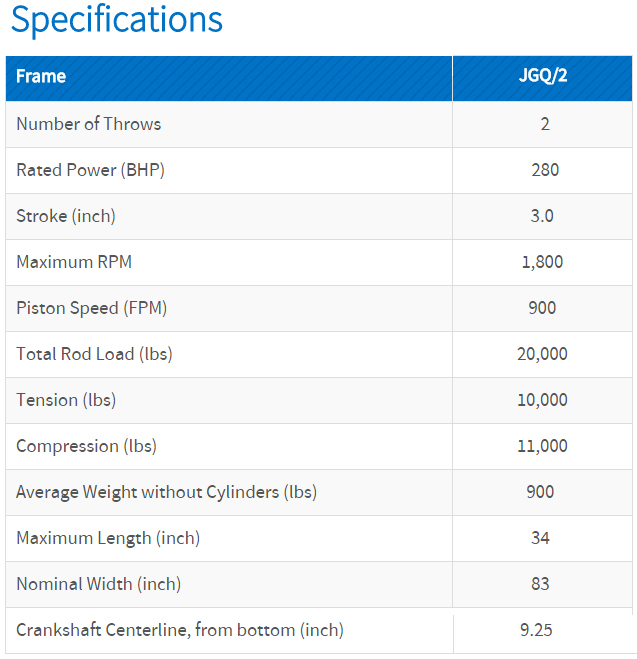Screen dimensions: 637x659
Task: Select the Average Weight without Cylinders label
Action: [x=166, y=492]
